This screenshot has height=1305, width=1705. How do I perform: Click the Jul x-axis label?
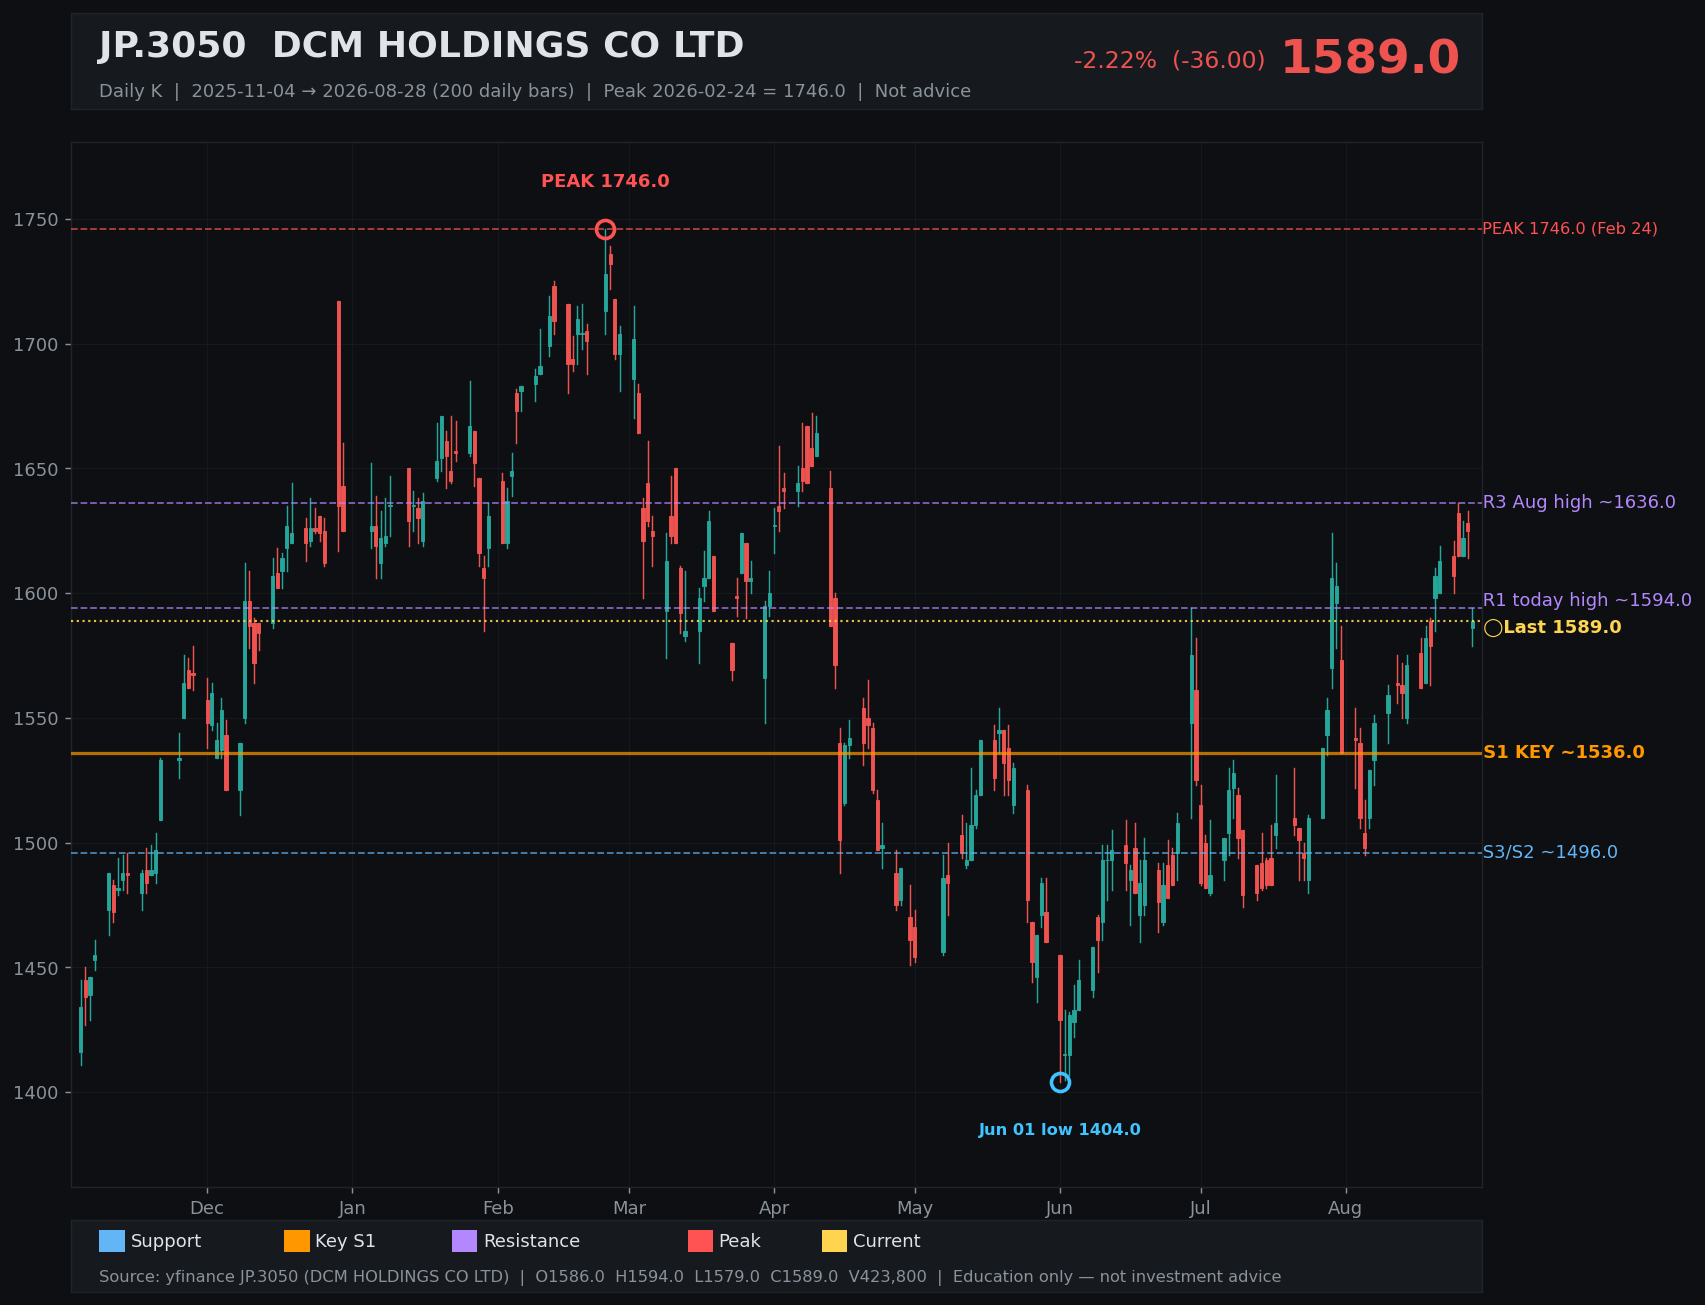click(x=1200, y=1208)
